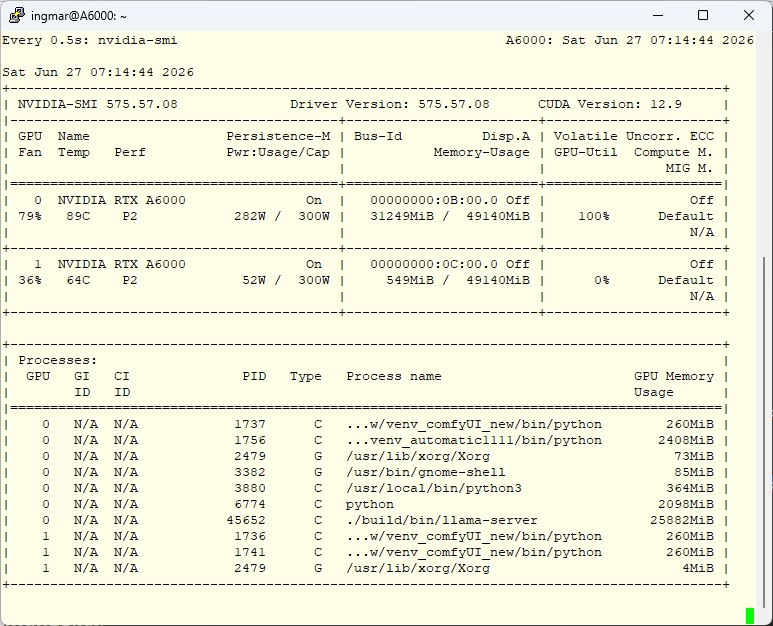Click the 'Bus-Id' column header
The height and width of the screenshot is (626, 773).
pos(378,137)
